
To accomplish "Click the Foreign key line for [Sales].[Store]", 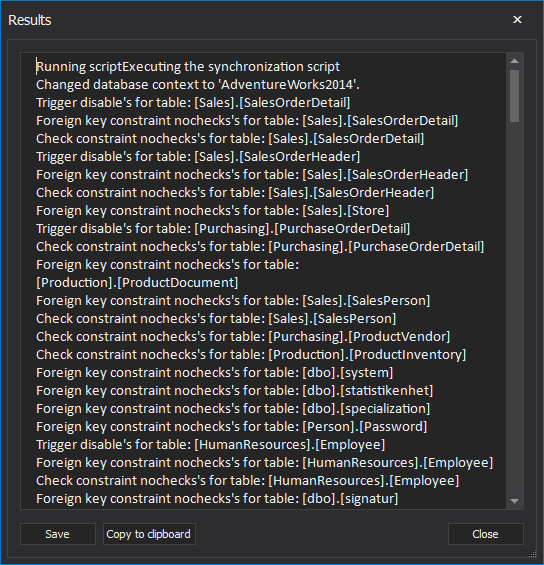I will coord(213,210).
